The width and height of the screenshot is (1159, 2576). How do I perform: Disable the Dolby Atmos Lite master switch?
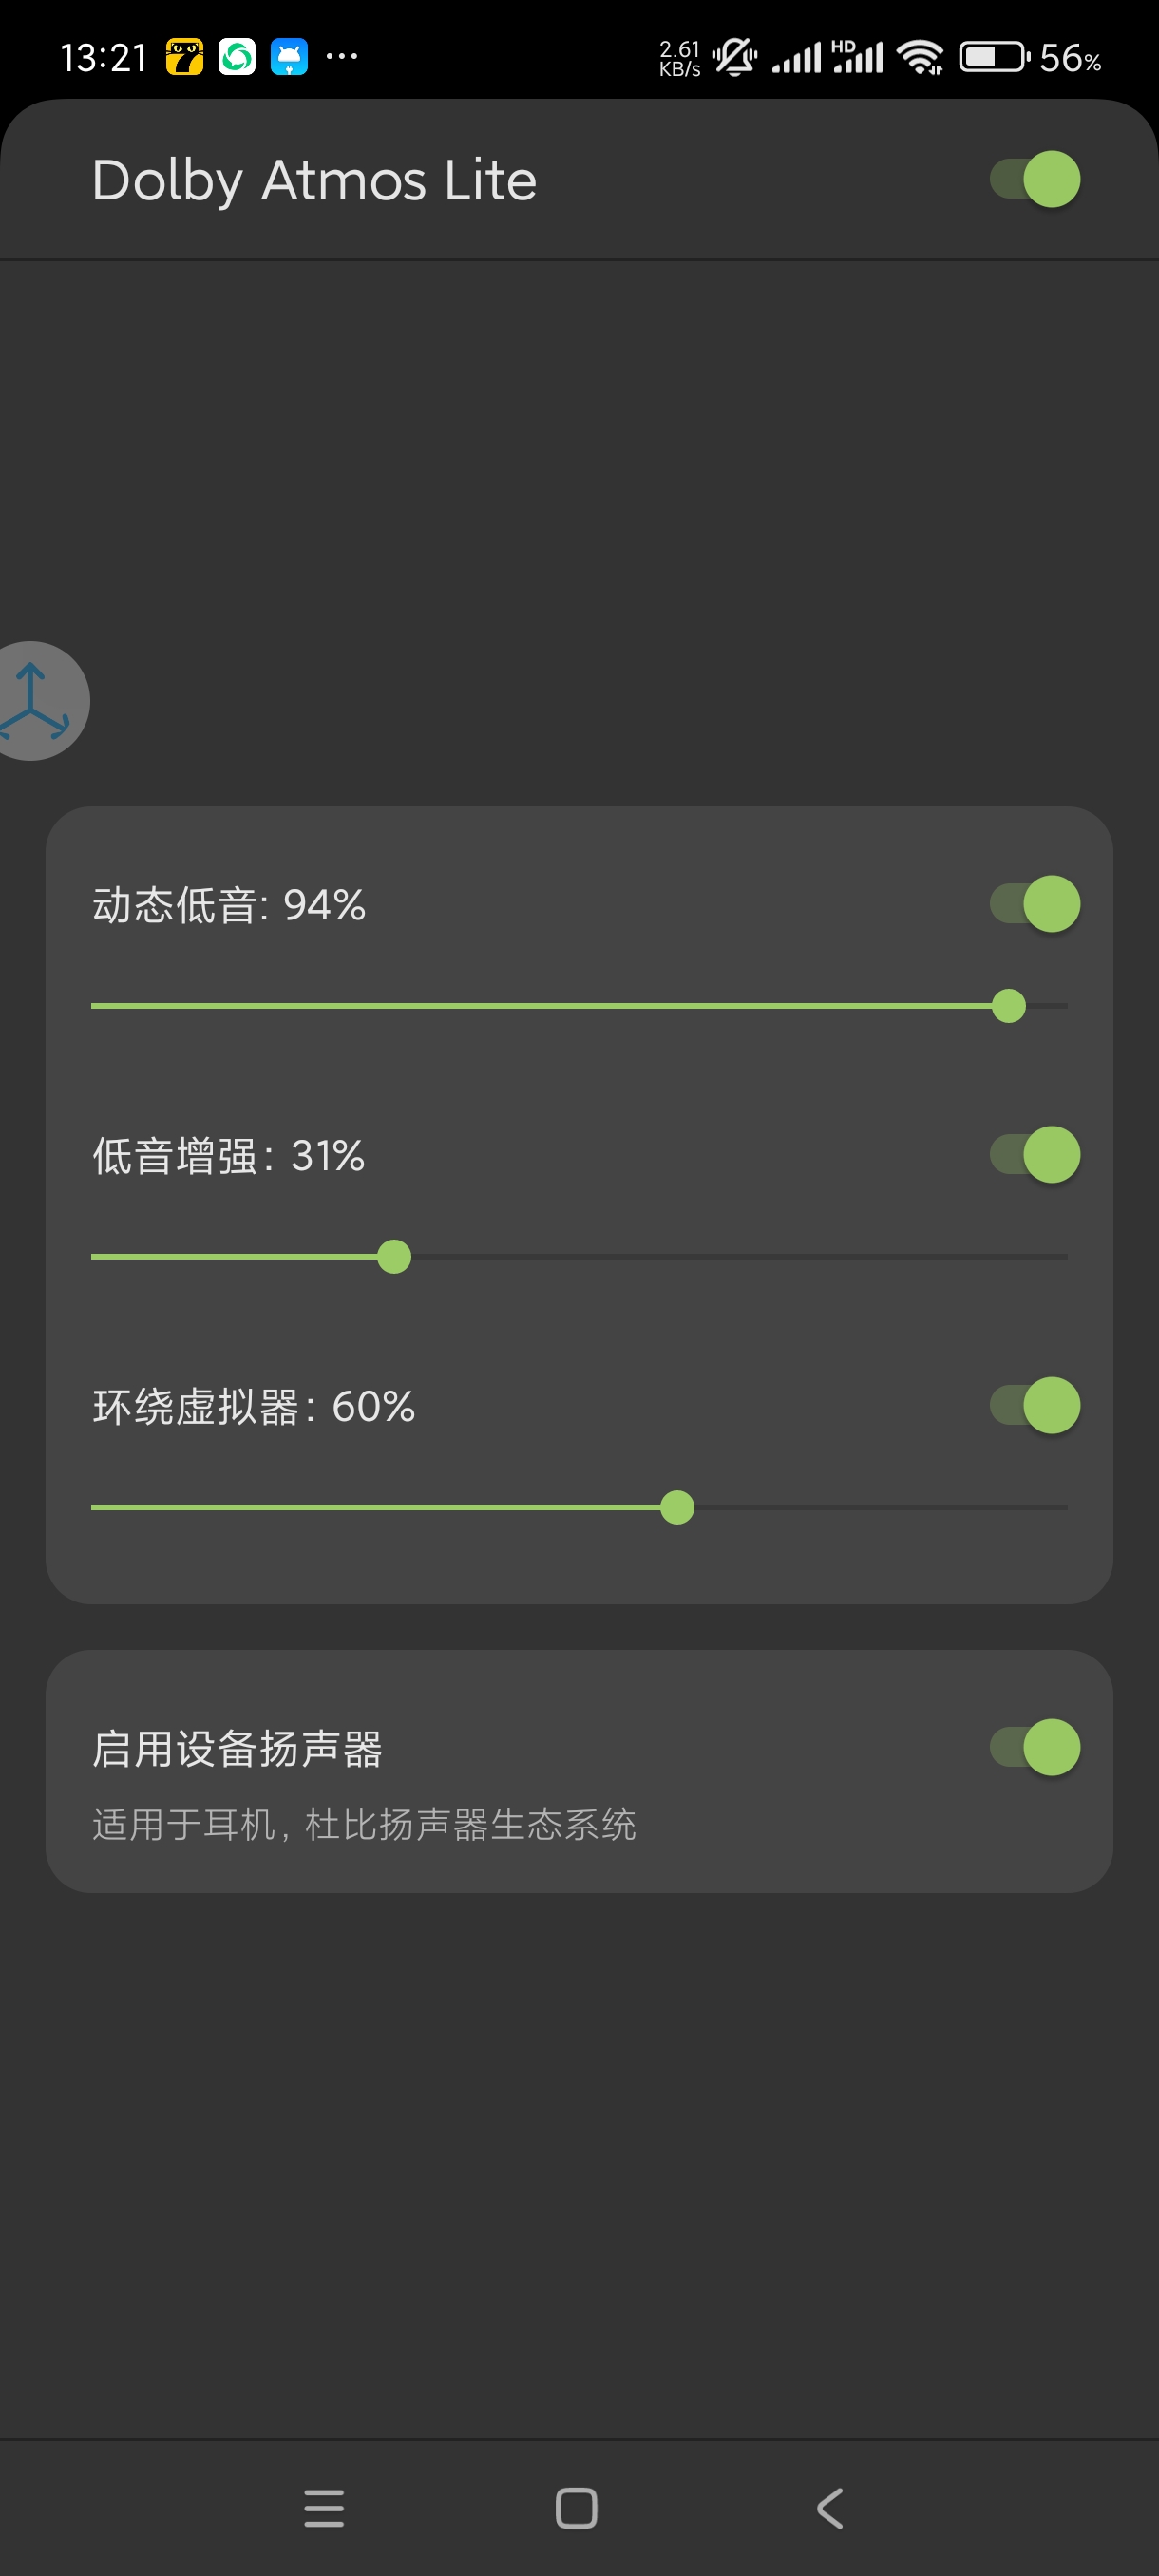click(1035, 180)
